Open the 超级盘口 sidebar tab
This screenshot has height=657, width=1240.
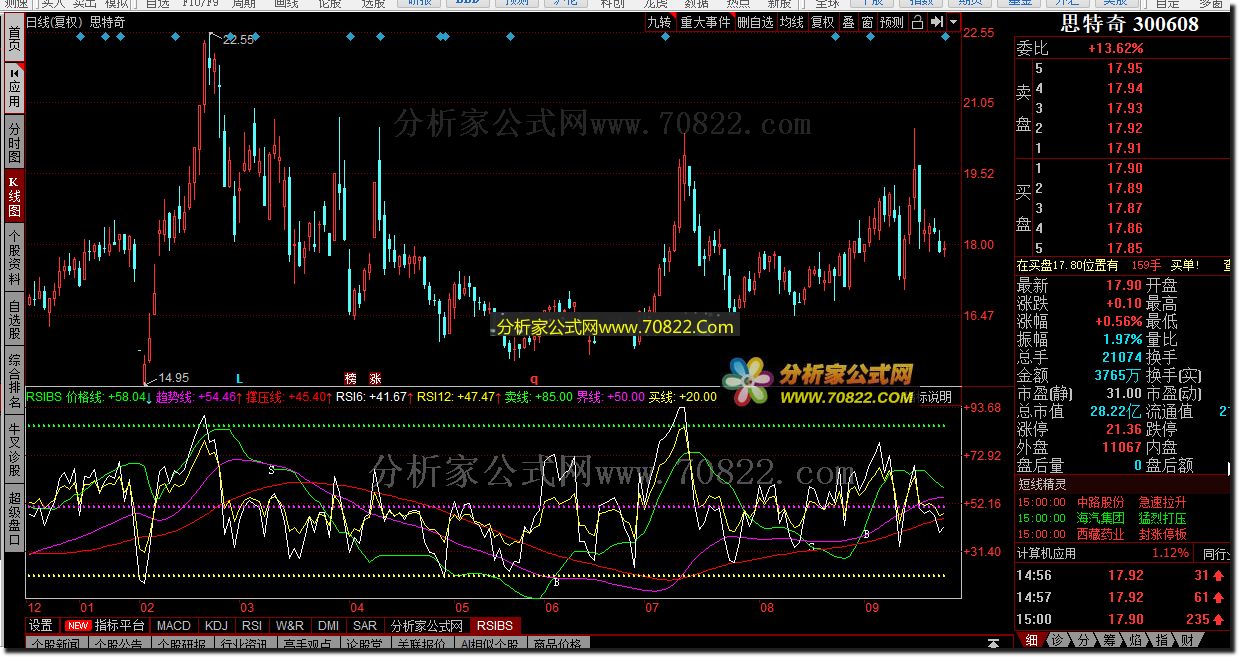pos(14,518)
